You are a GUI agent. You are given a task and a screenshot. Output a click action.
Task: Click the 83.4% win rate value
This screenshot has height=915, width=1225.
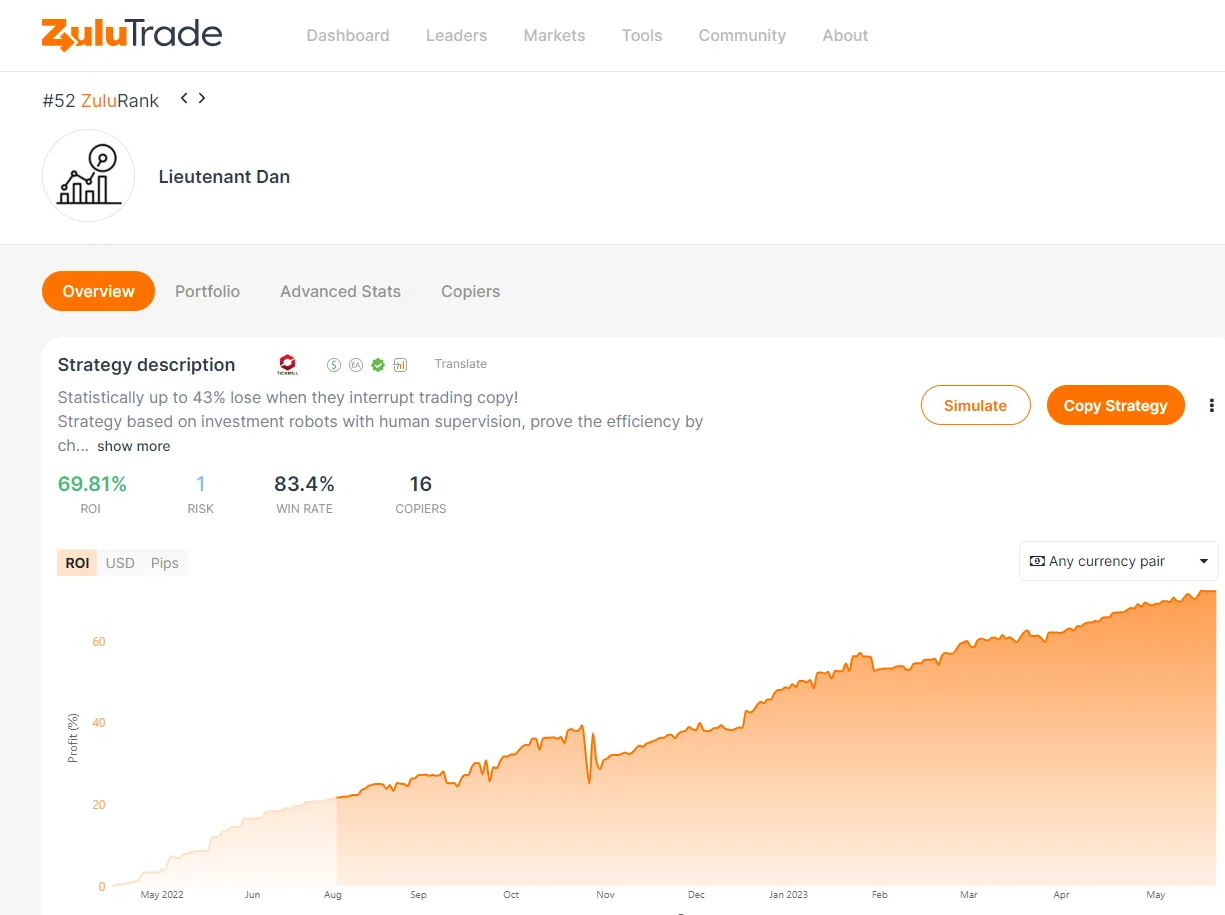304,484
